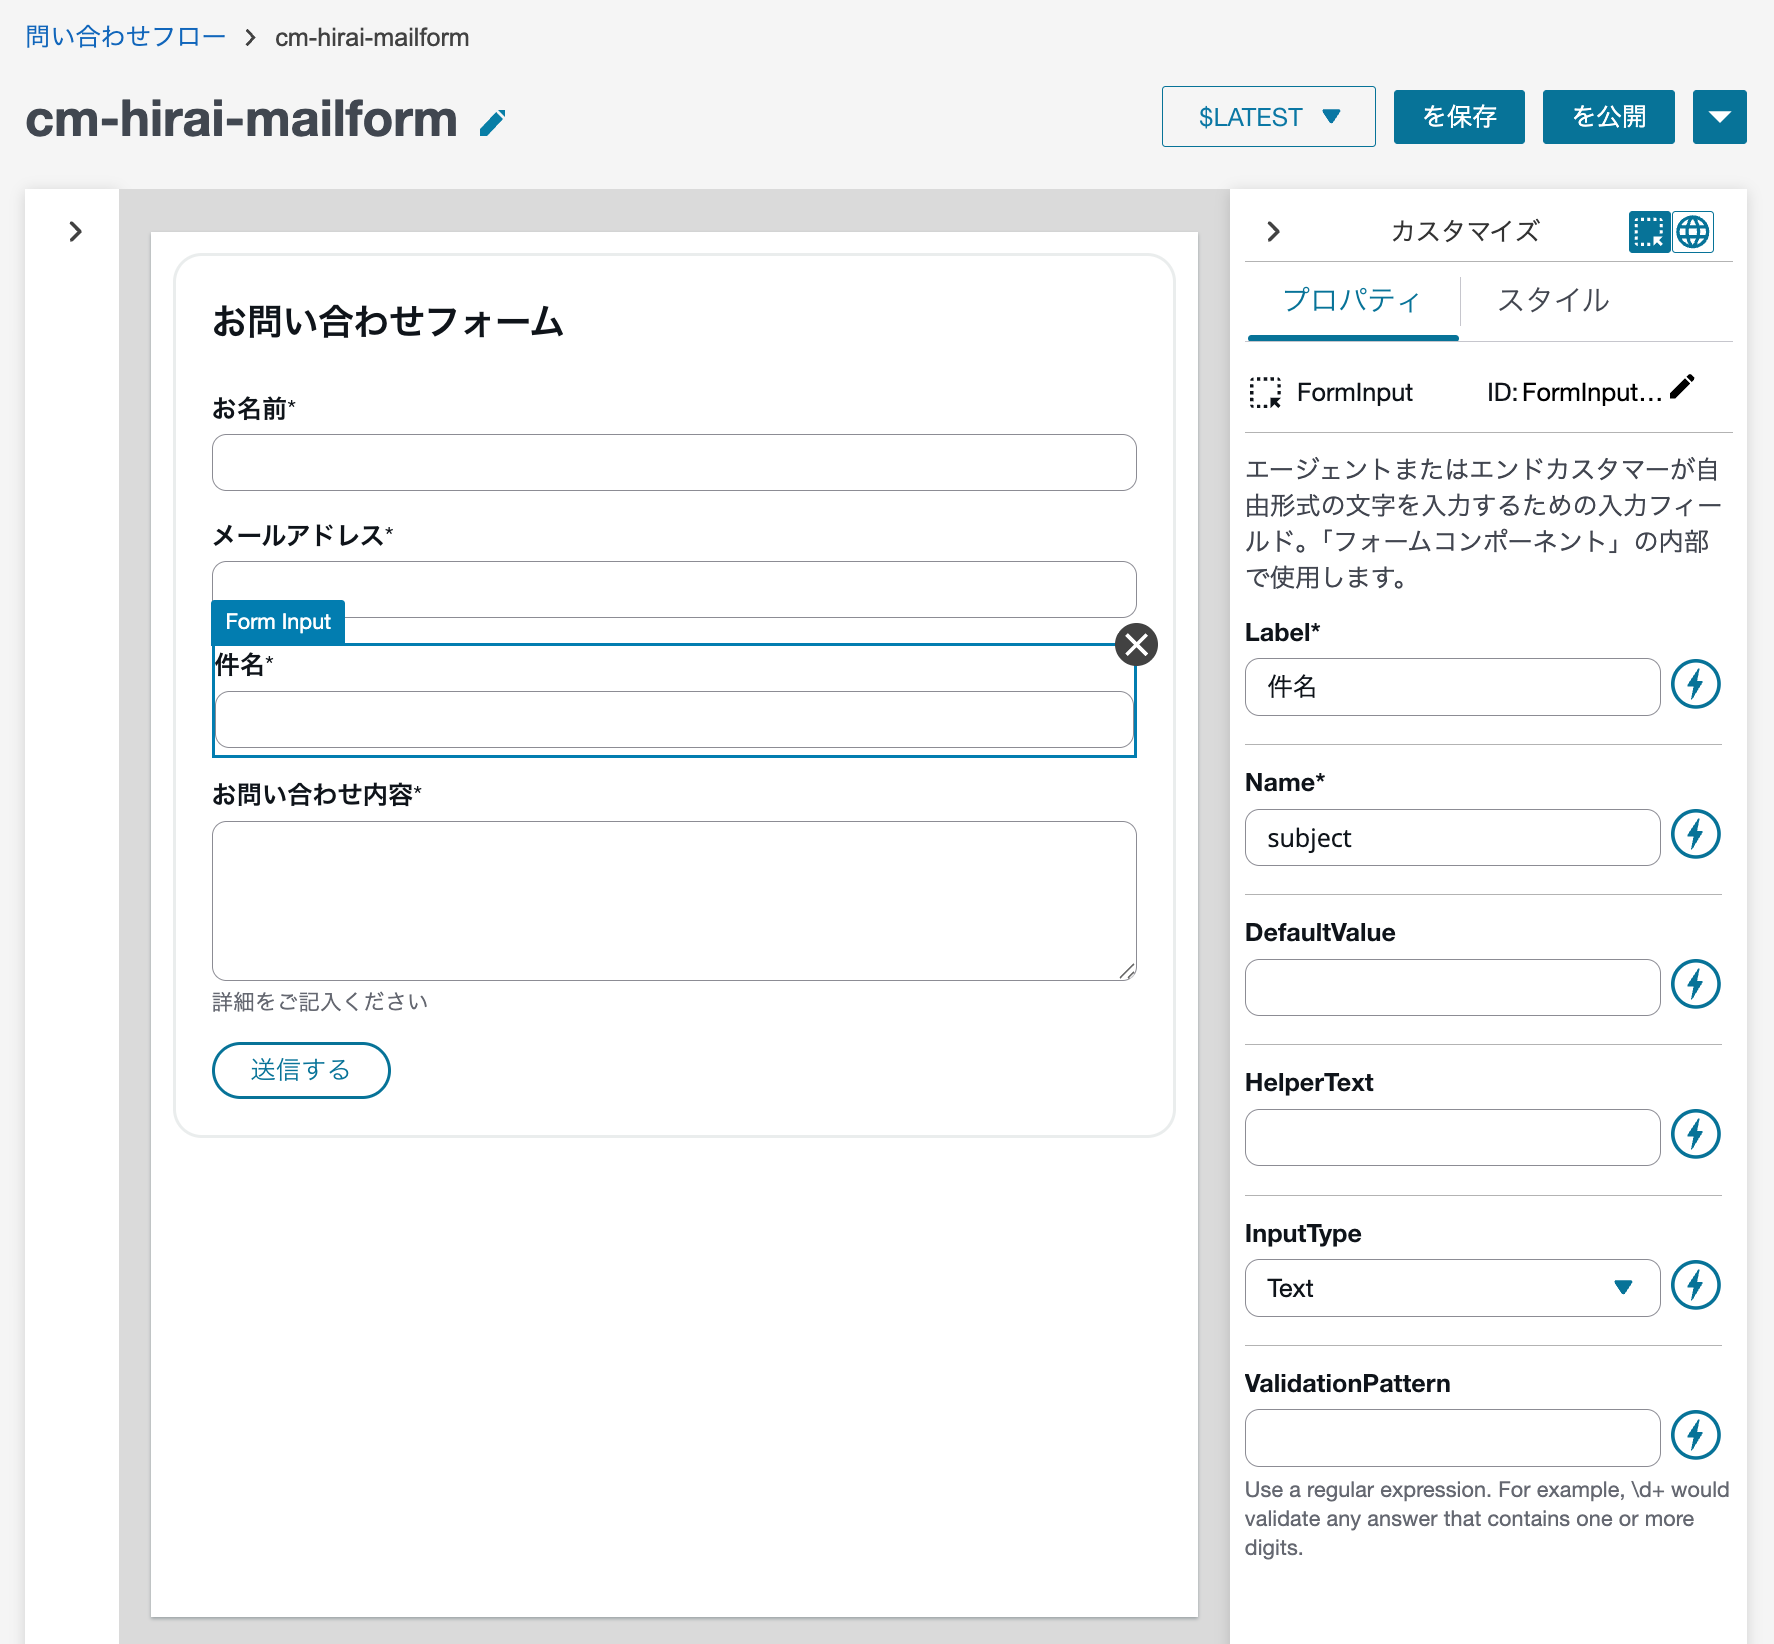The width and height of the screenshot is (1774, 1644).
Task: Click the メールアドレス input in the form
Action: (x=674, y=589)
